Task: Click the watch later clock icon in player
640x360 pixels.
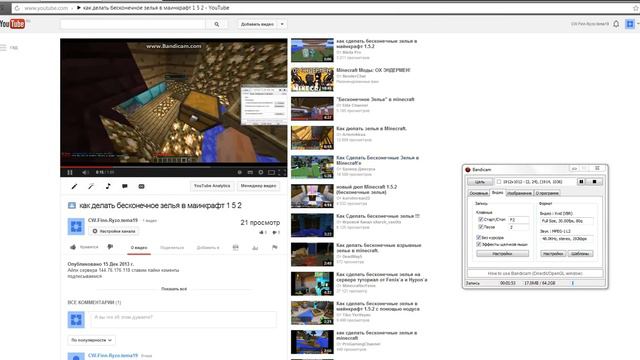Action: pos(240,173)
